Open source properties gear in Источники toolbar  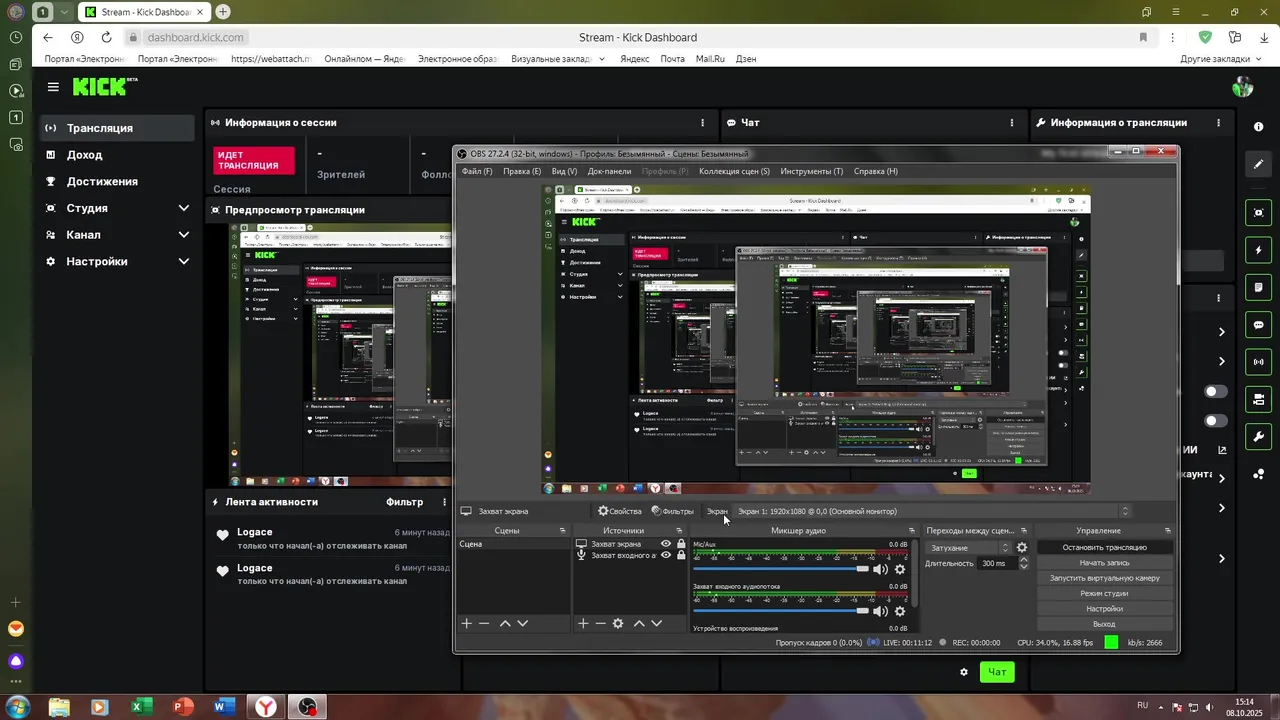click(618, 623)
